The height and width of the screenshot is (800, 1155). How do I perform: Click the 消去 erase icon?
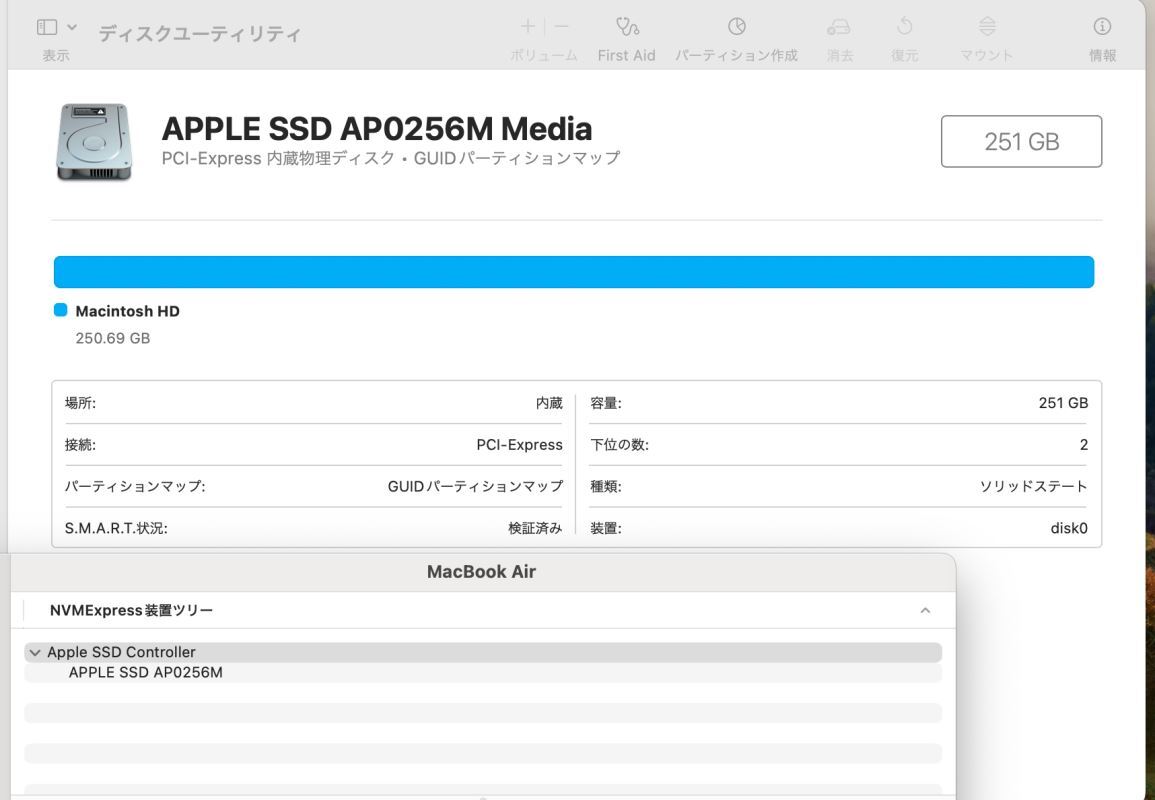(x=839, y=27)
